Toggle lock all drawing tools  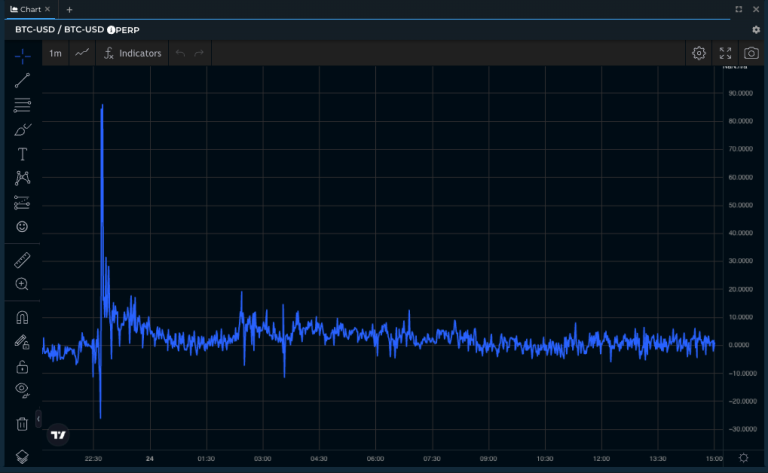(x=22, y=366)
